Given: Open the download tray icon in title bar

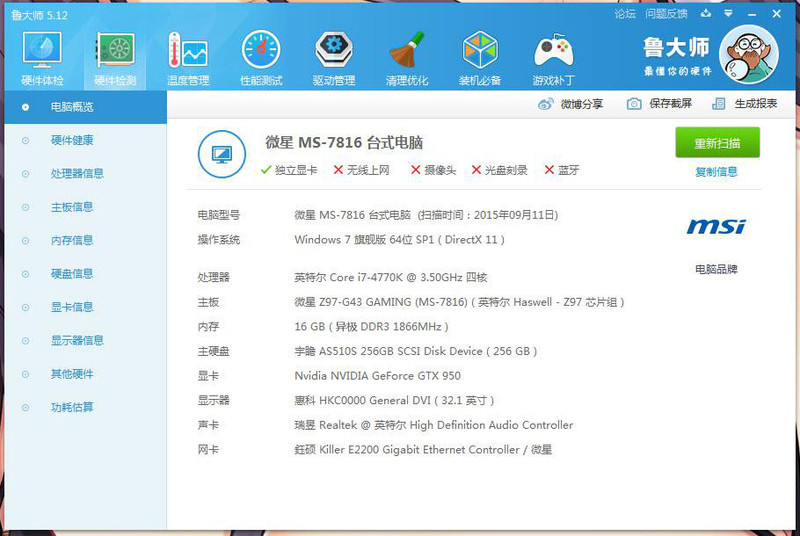Looking at the screenshot, I should [706, 14].
